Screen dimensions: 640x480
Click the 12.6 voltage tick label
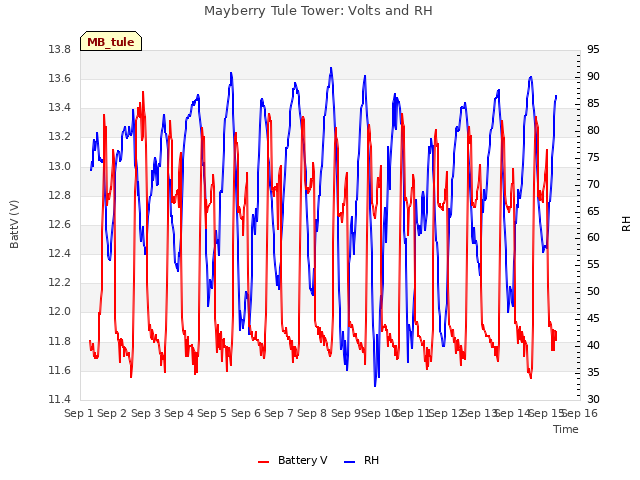click(60, 224)
